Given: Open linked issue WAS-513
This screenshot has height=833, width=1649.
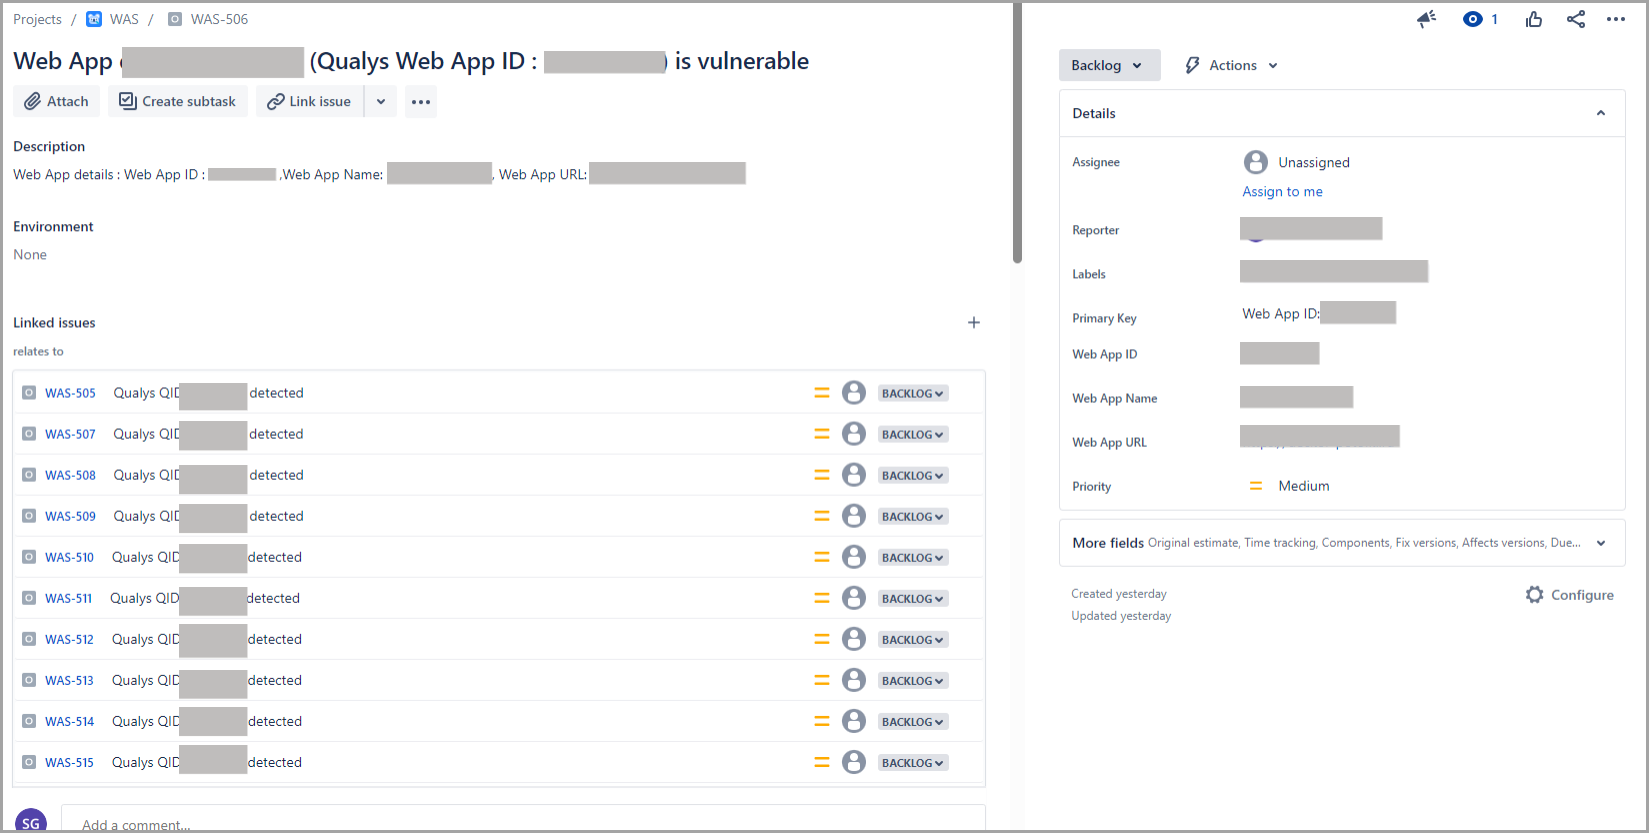Looking at the screenshot, I should 69,680.
